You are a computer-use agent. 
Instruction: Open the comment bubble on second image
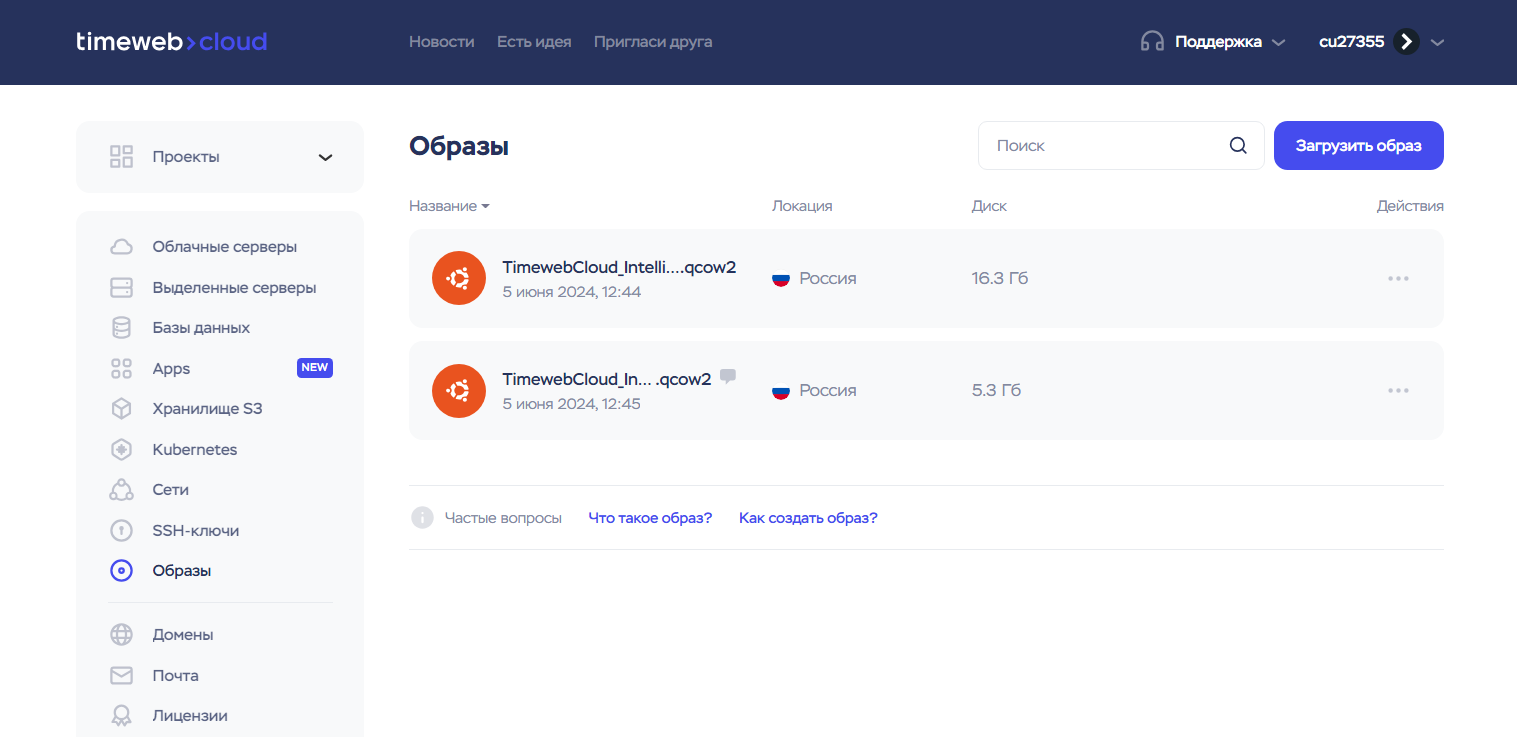pyautogui.click(x=728, y=376)
